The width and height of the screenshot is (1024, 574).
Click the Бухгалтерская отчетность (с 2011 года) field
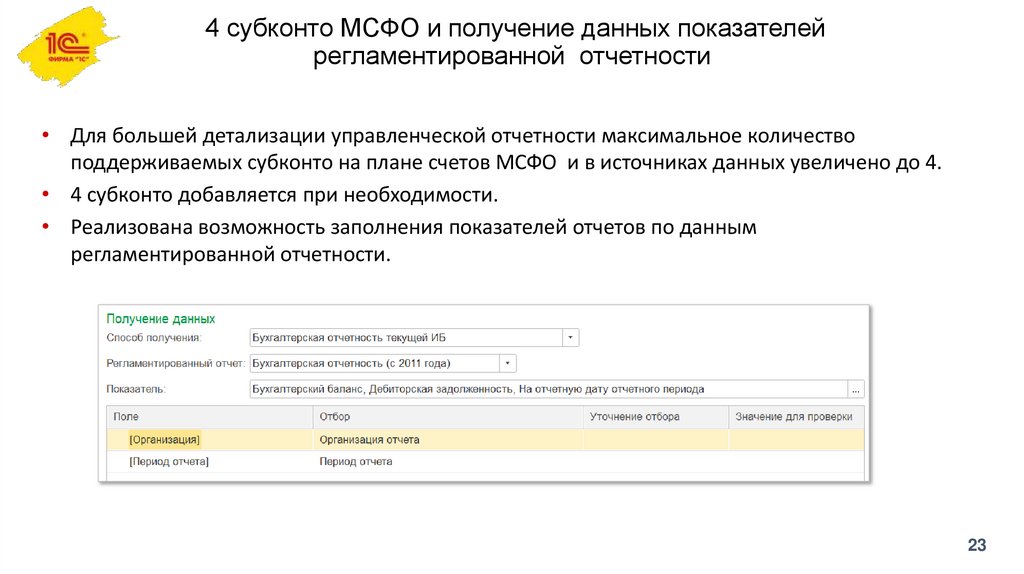click(x=375, y=363)
